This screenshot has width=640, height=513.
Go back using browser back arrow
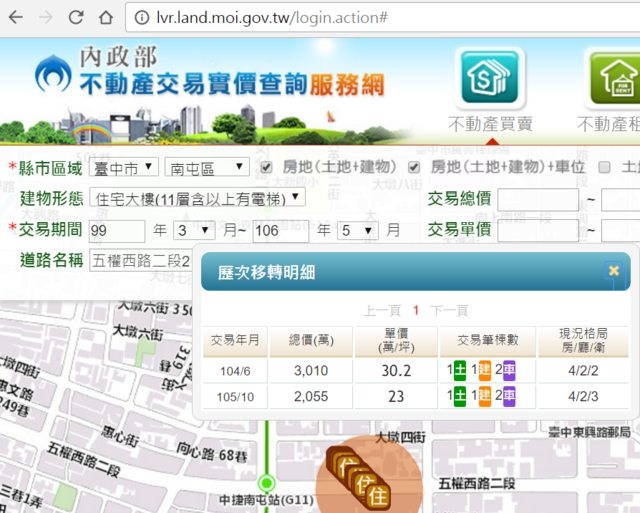16,17
